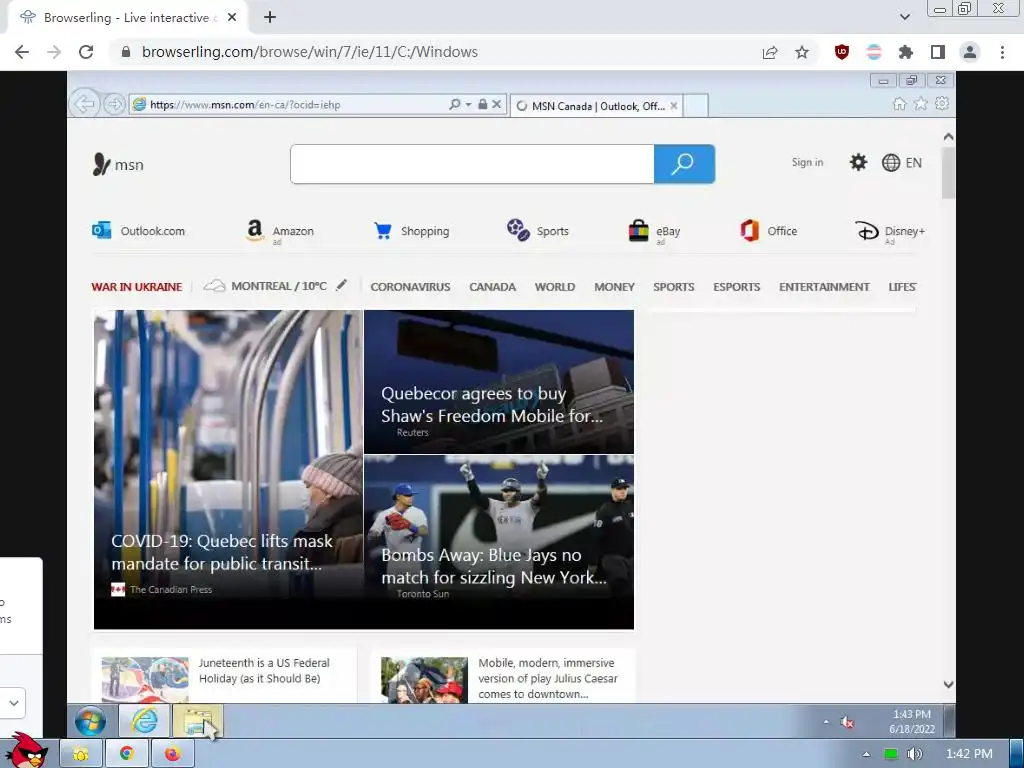1024x768 pixels.
Task: Bookmark this page with the star icon
Action: point(802,52)
